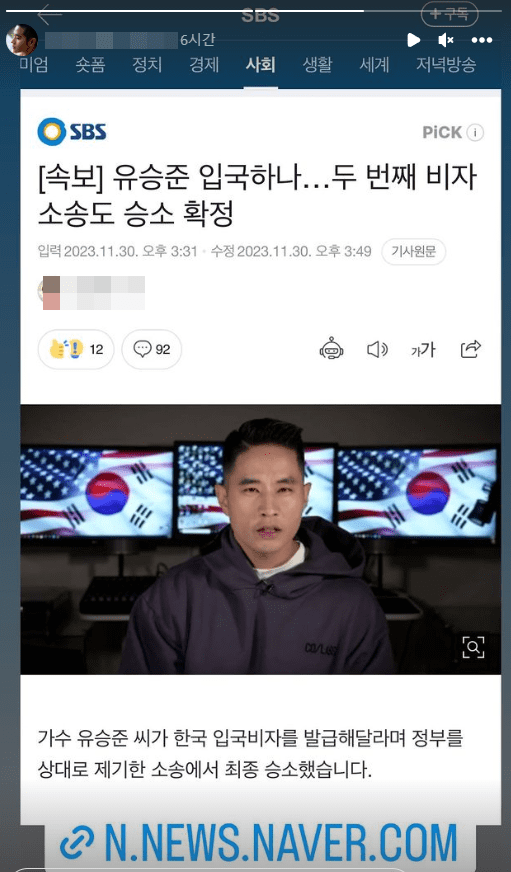Tap the reaction emoji button with 12

76,349
